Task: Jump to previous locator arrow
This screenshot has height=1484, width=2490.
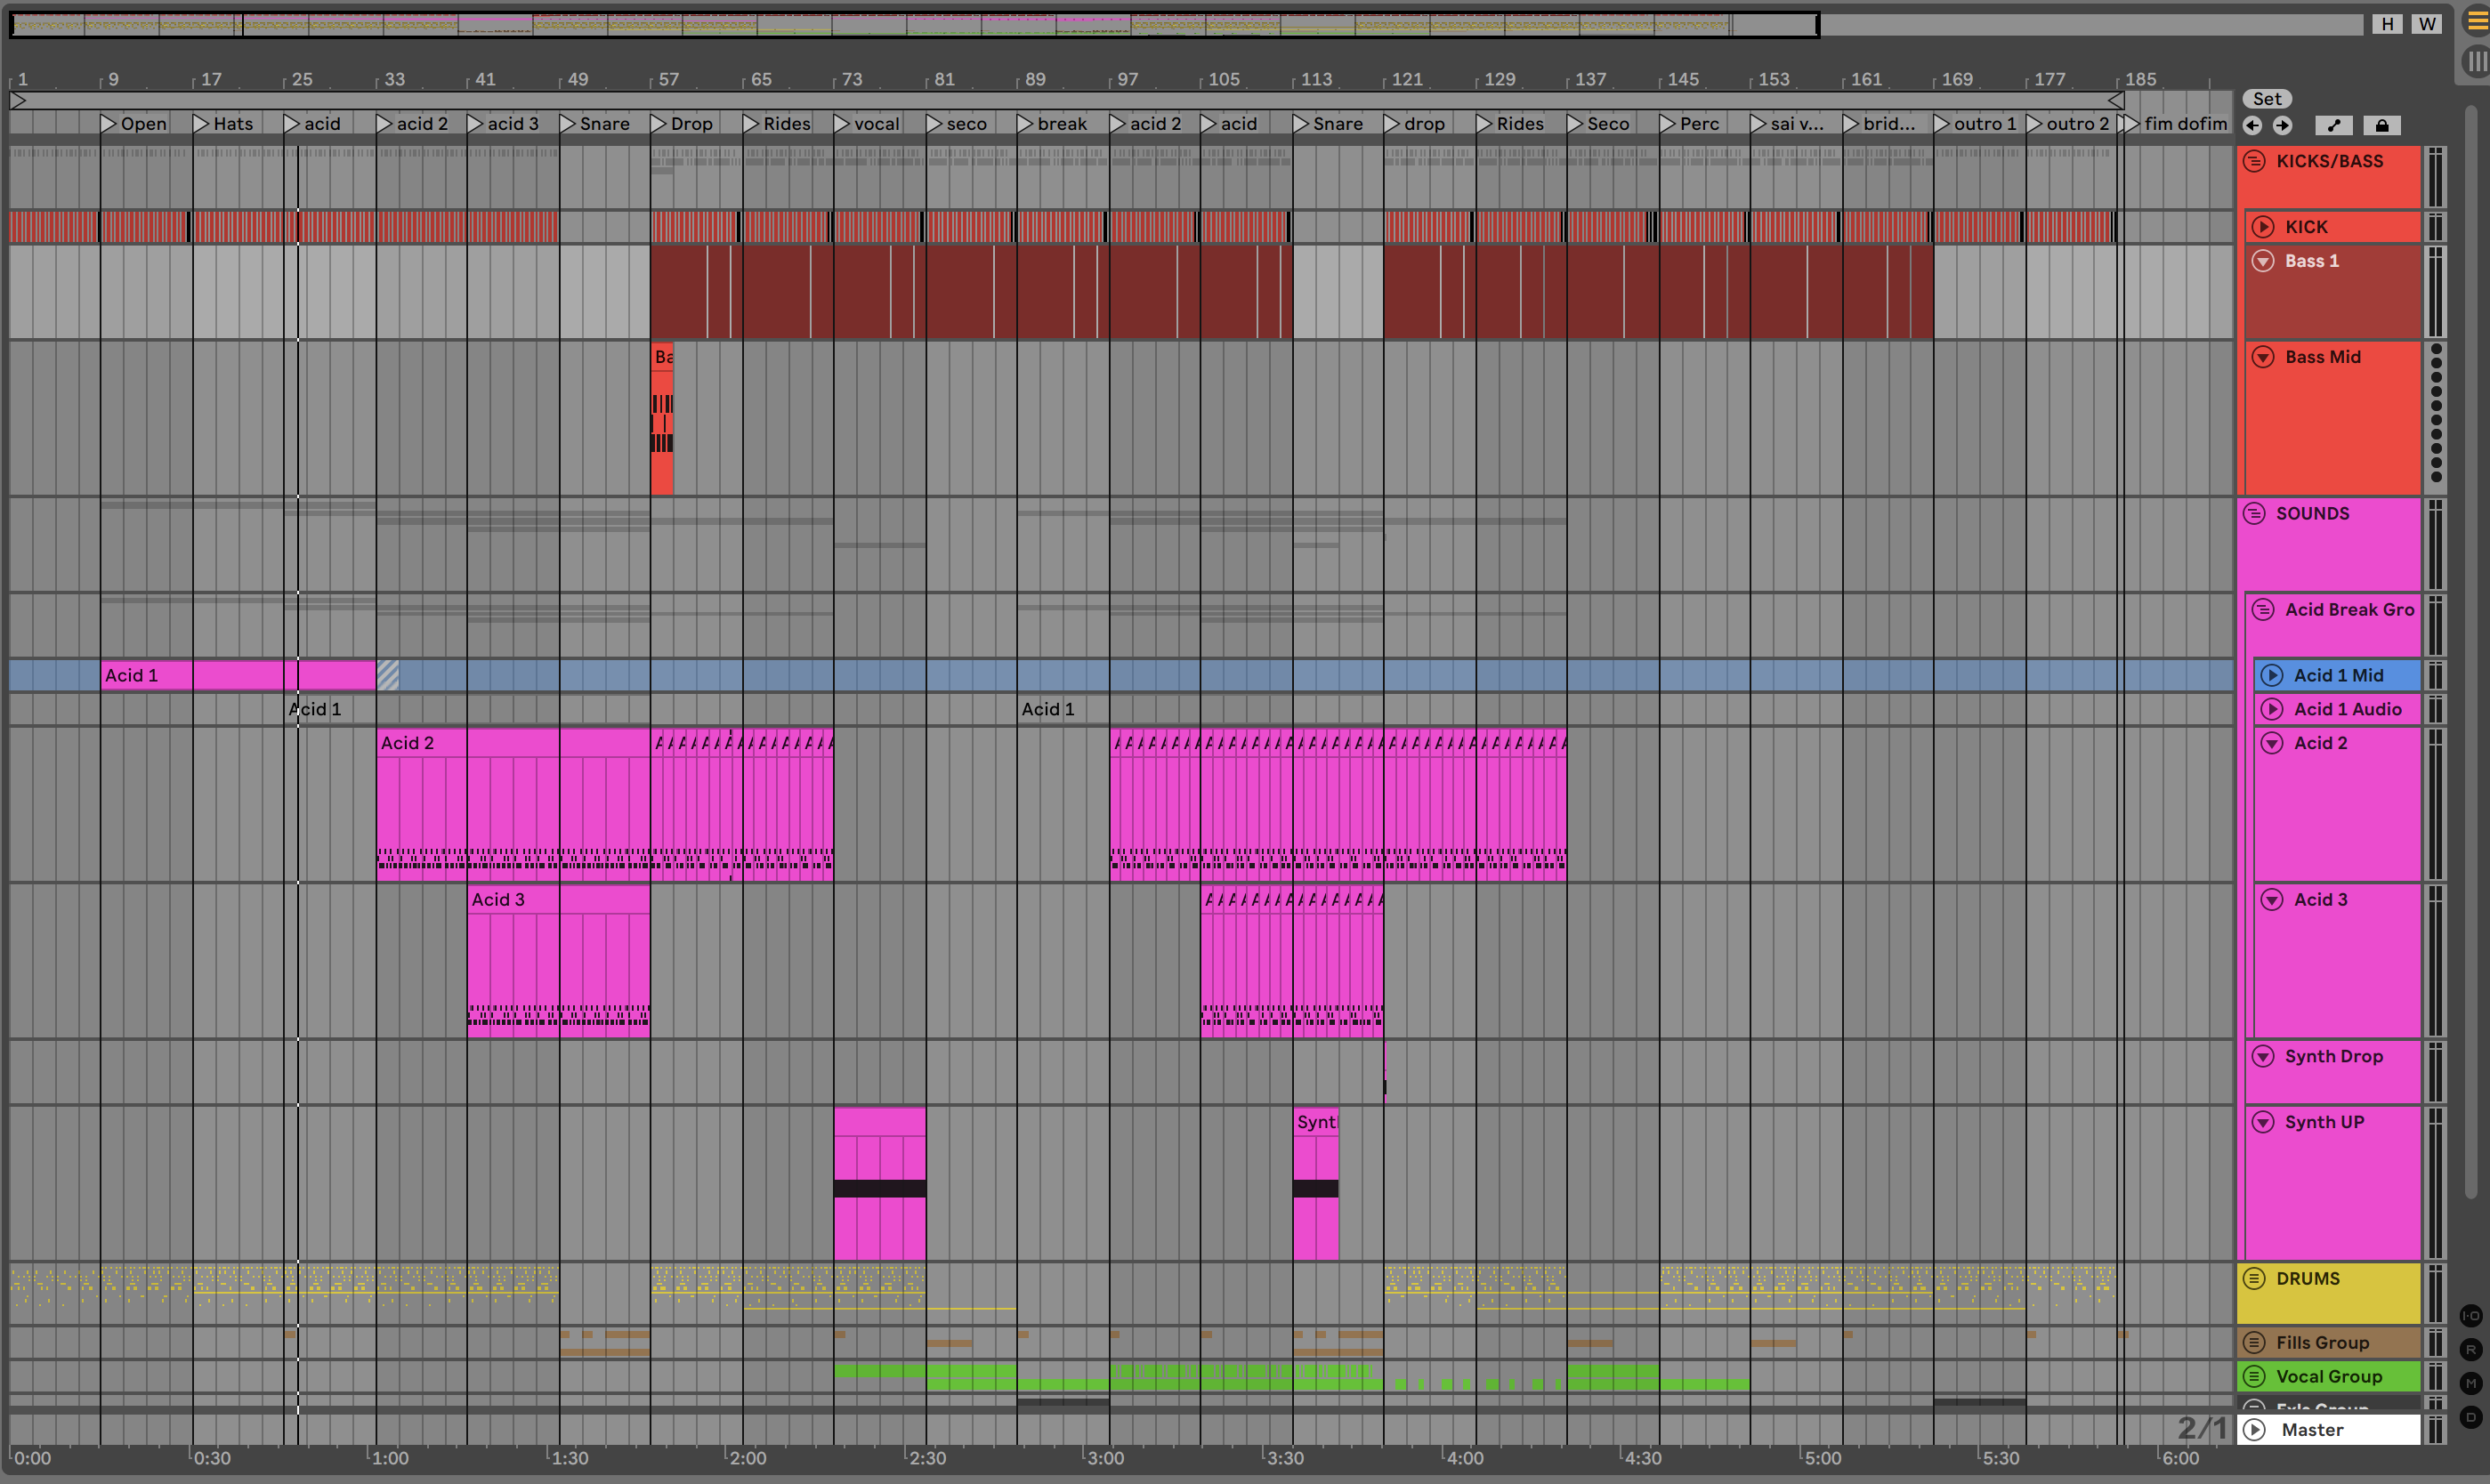Action: click(2252, 126)
